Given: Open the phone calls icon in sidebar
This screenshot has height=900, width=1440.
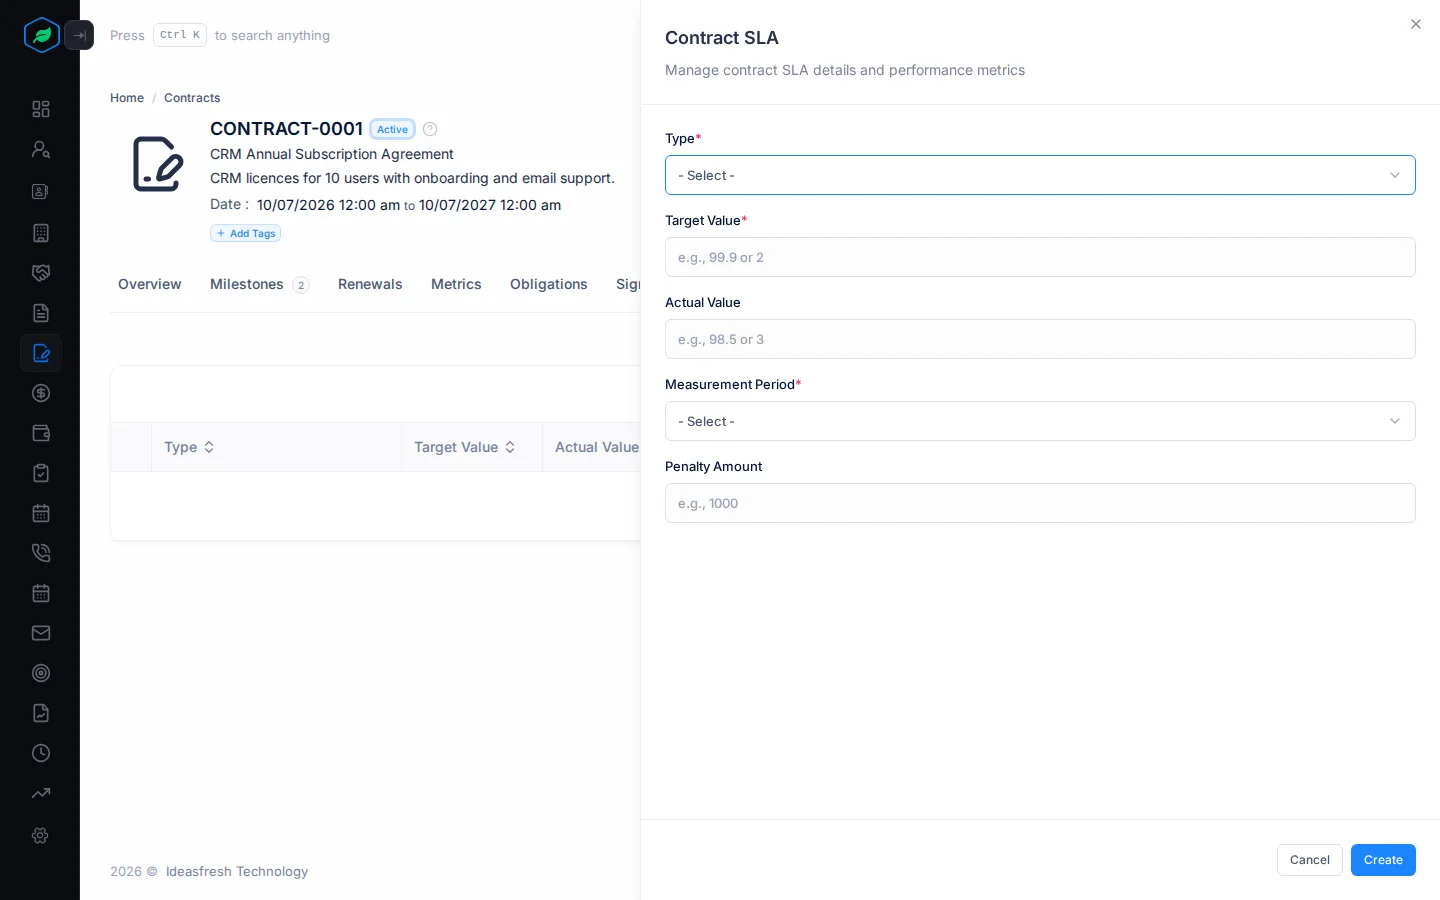Looking at the screenshot, I should click(41, 553).
